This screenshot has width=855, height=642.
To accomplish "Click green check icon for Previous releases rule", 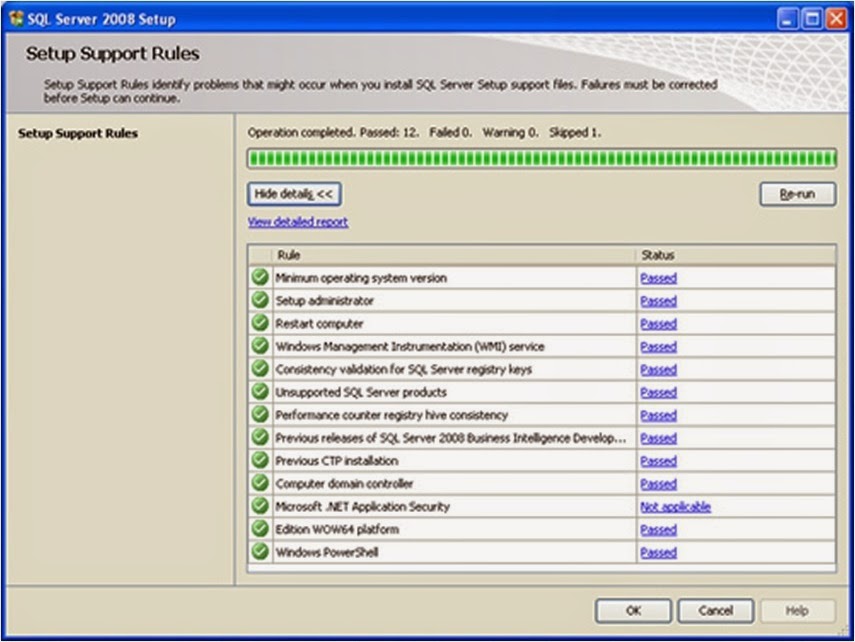I will click(260, 437).
